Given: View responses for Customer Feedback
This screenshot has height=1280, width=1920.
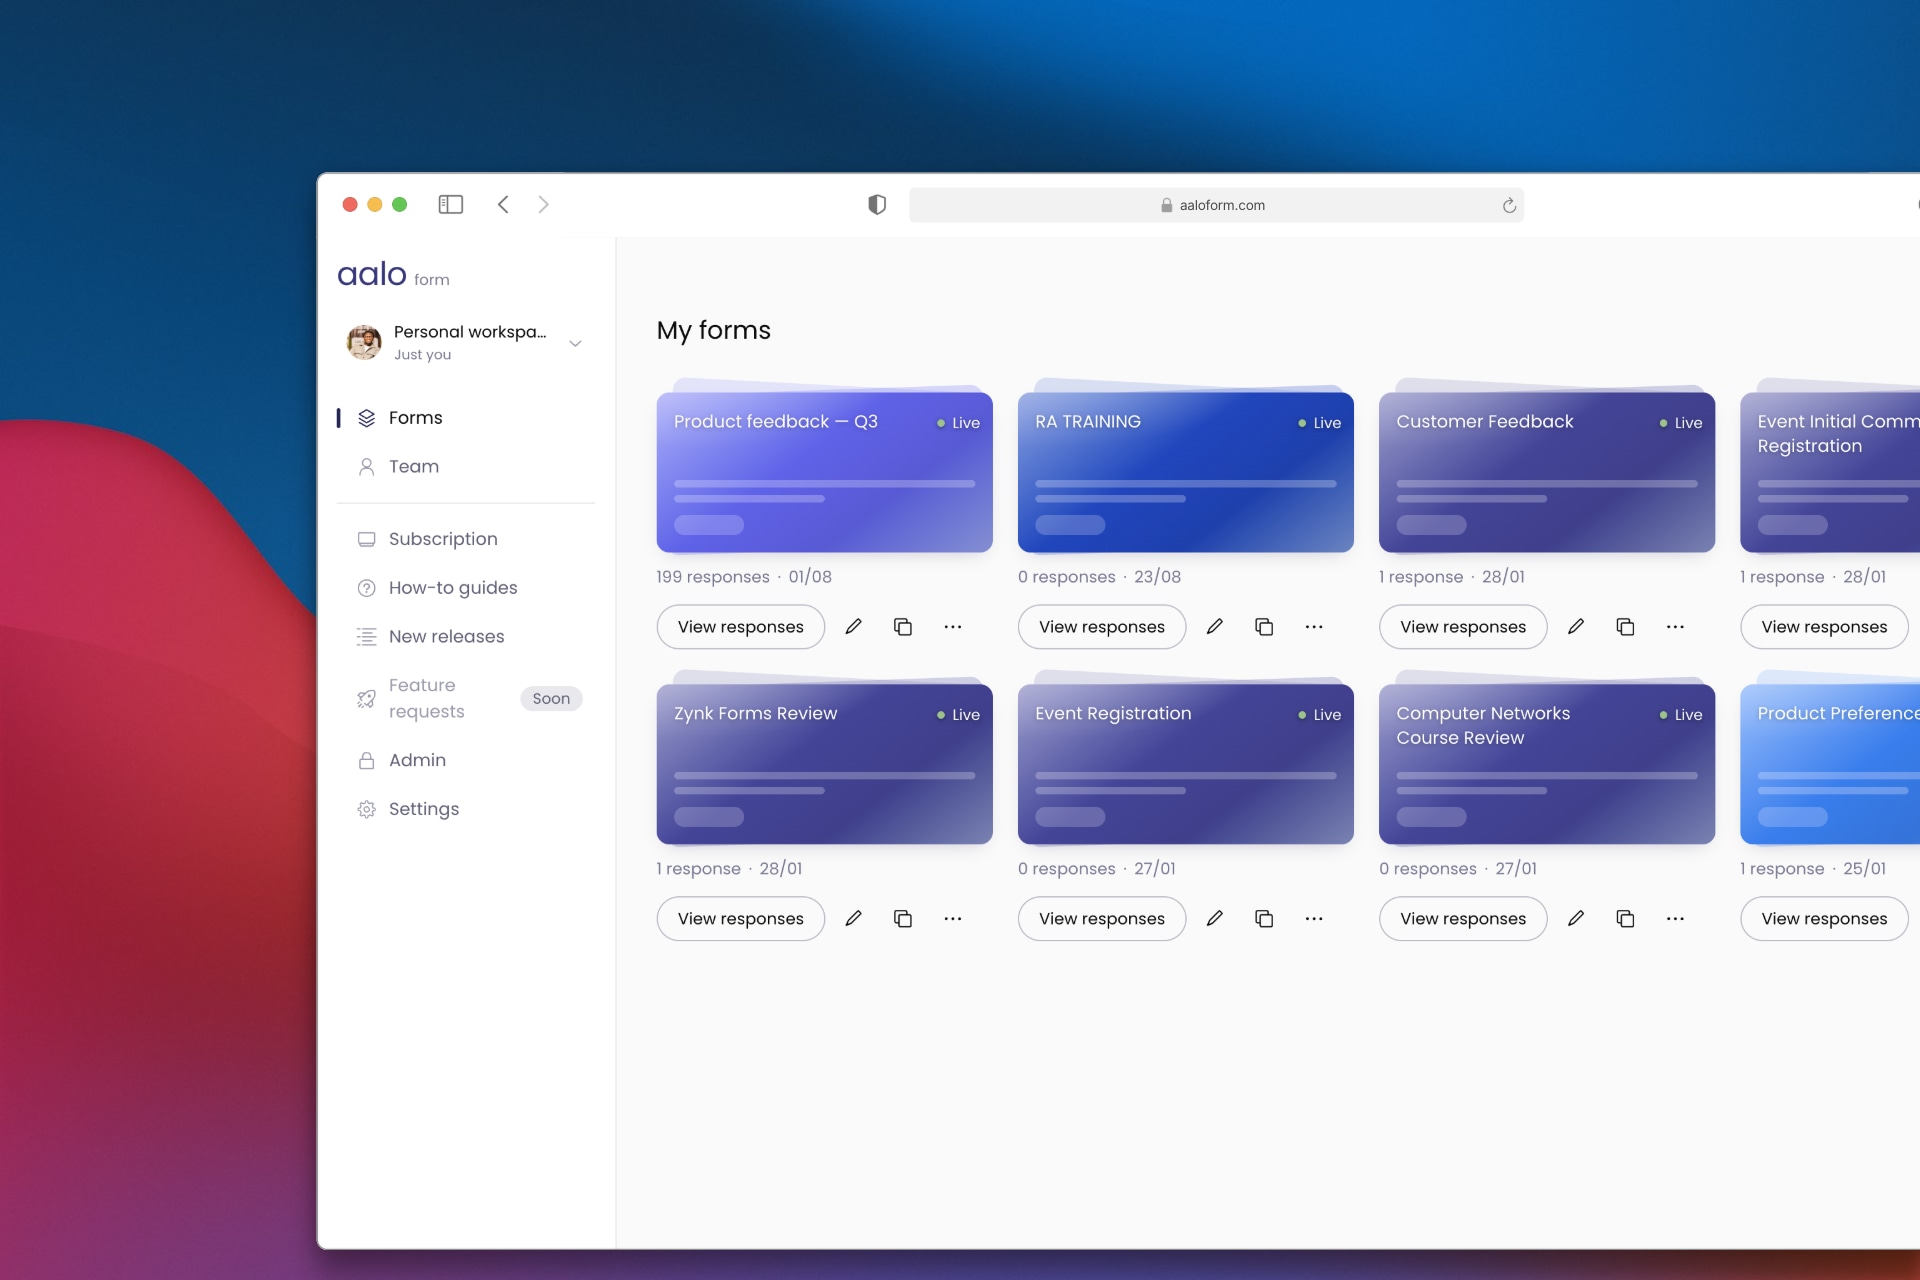Looking at the screenshot, I should pos(1463,627).
